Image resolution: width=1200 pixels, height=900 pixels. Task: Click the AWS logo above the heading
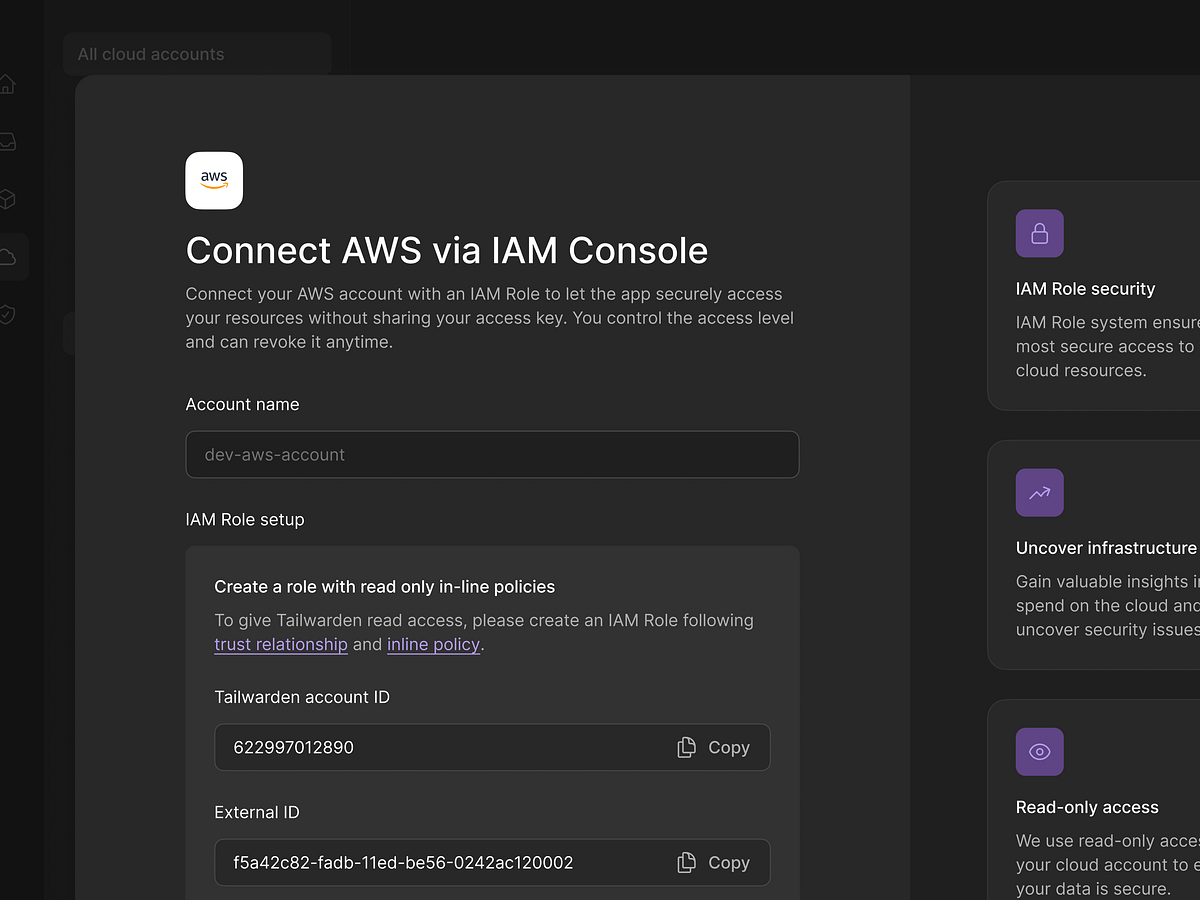point(213,180)
